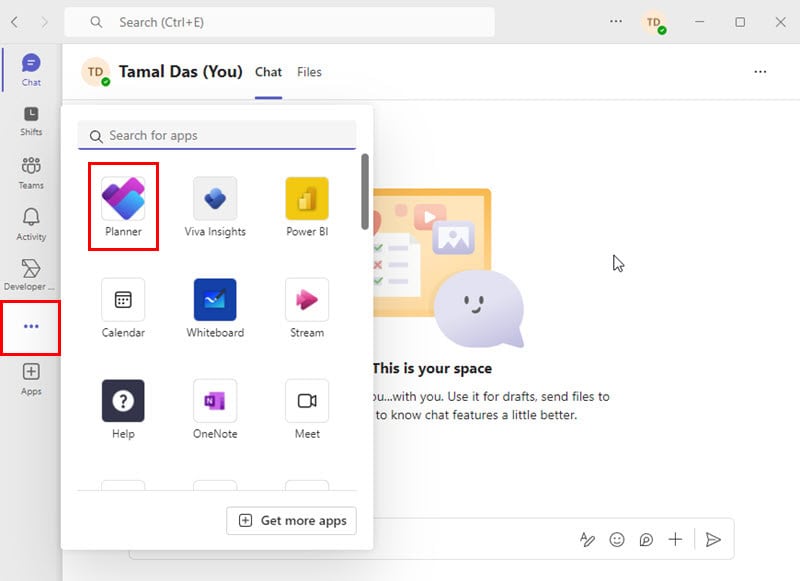The width and height of the screenshot is (800, 581).
Task: Click the Tamal Das (You) chat title
Action: click(181, 72)
